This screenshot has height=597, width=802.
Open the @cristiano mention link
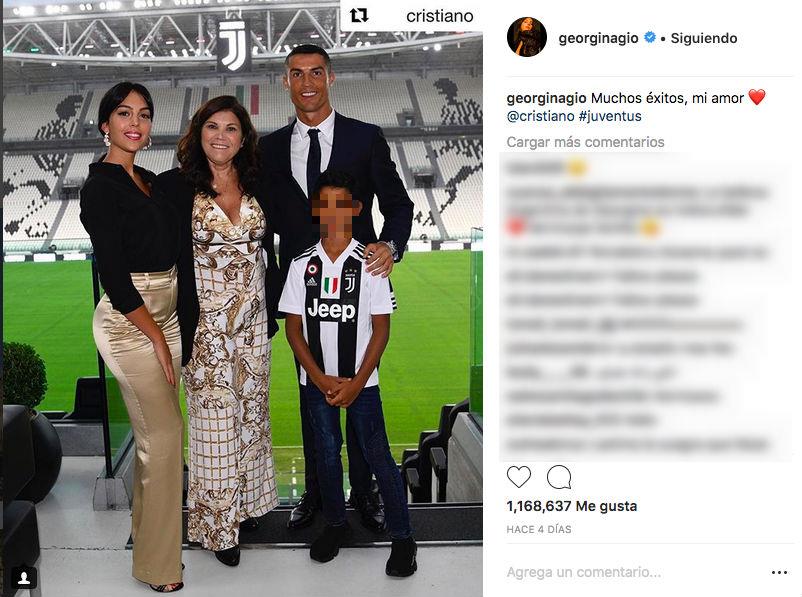540,116
